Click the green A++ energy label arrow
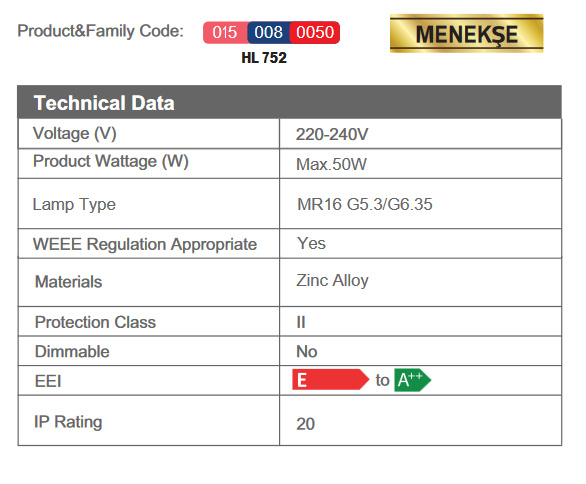The height and width of the screenshot is (484, 586). 413,380
